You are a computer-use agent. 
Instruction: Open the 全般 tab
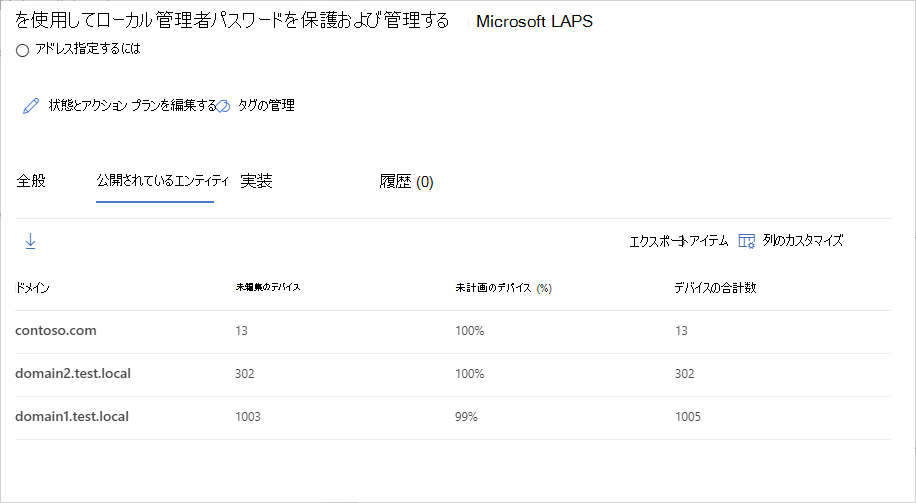click(31, 181)
